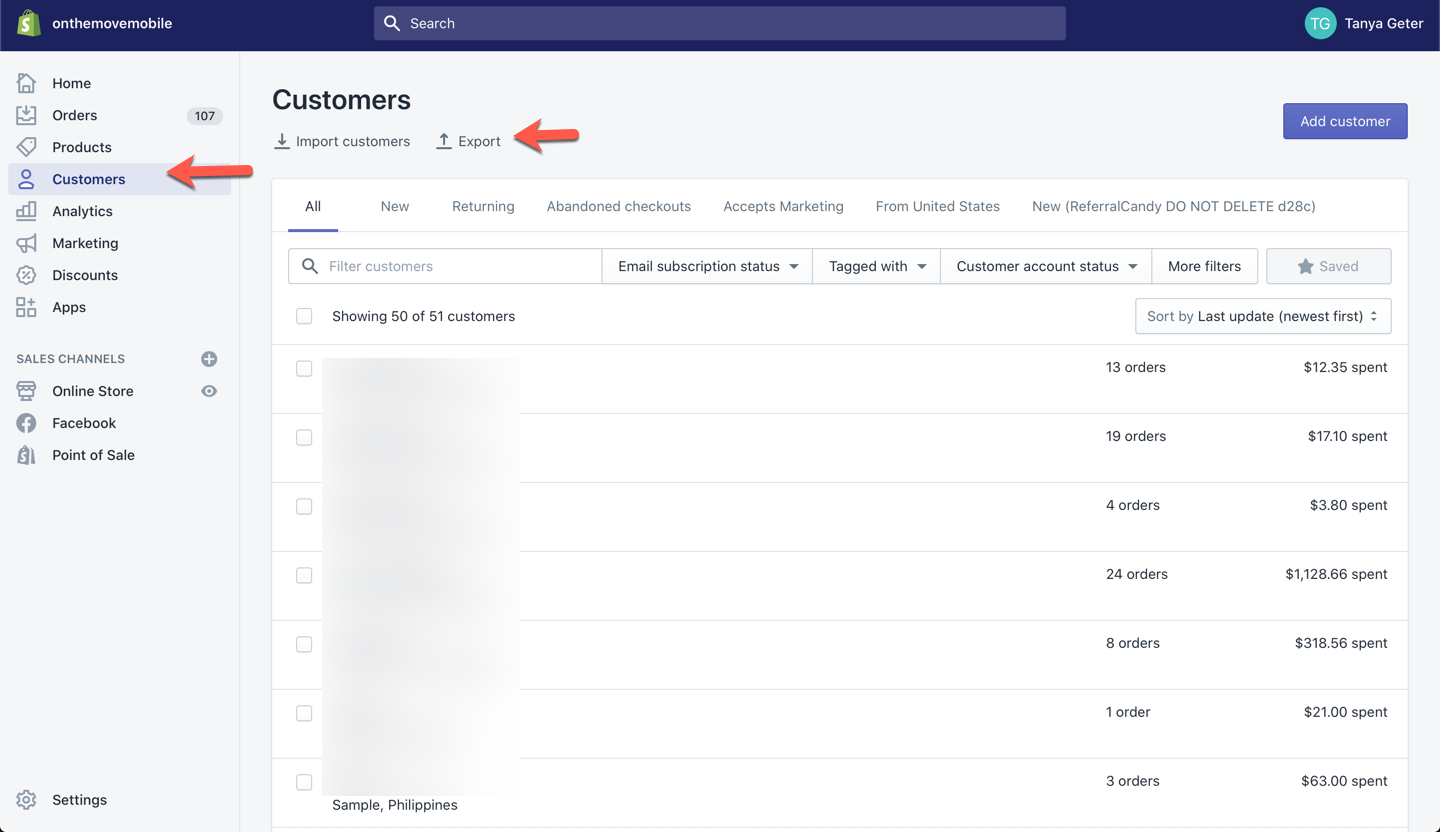Check the customer with 1 order
The height and width of the screenshot is (832, 1440).
304,713
